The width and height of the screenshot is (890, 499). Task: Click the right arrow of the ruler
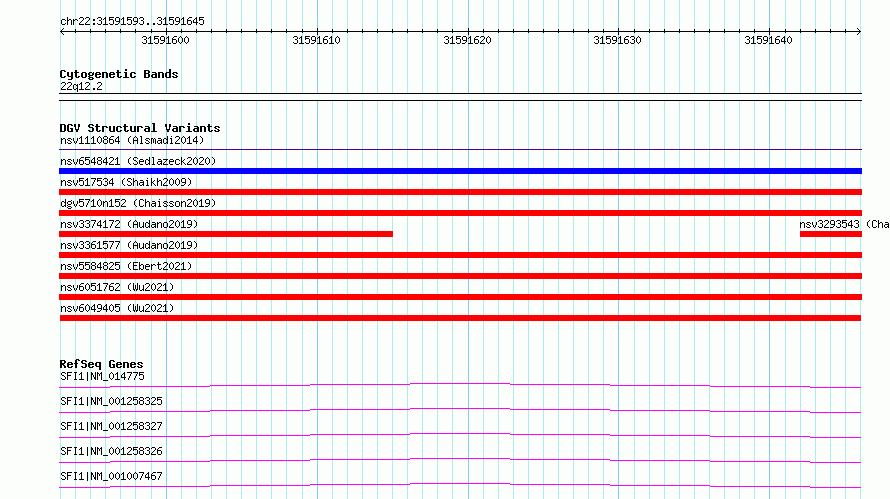(x=859, y=31)
